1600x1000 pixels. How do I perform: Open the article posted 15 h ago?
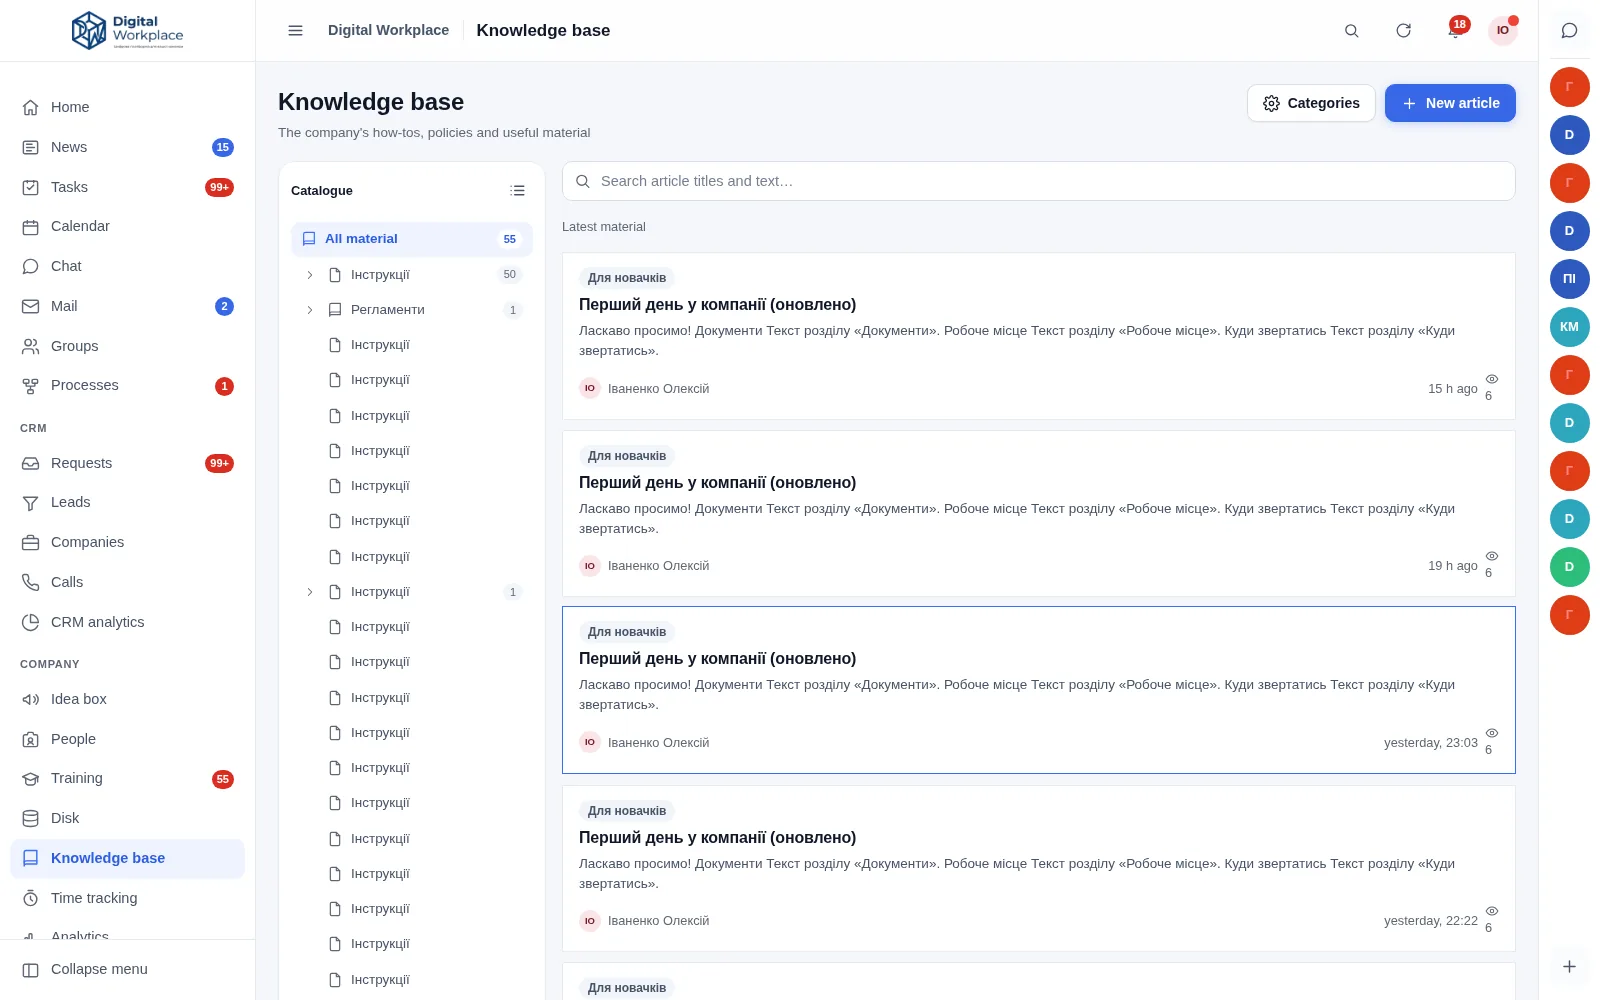(x=1038, y=336)
